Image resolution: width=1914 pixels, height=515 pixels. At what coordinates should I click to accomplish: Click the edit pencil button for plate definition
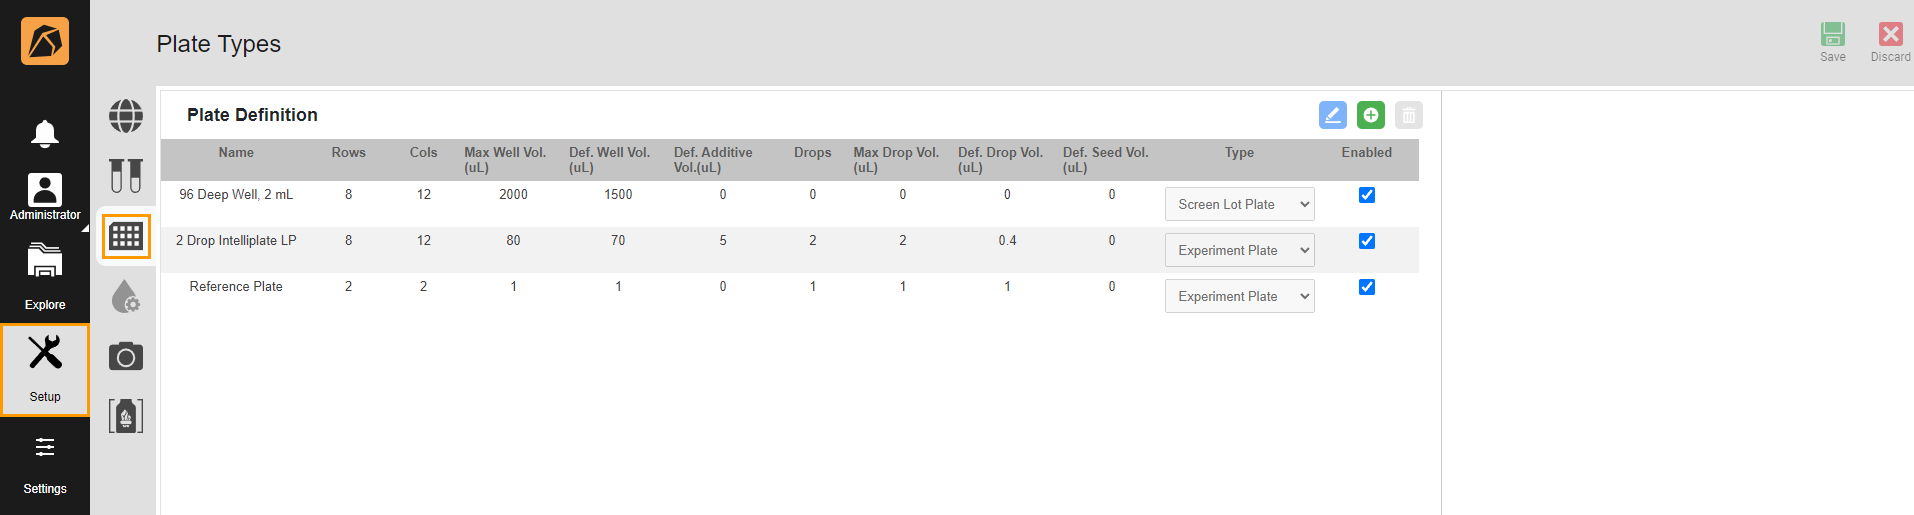1333,115
